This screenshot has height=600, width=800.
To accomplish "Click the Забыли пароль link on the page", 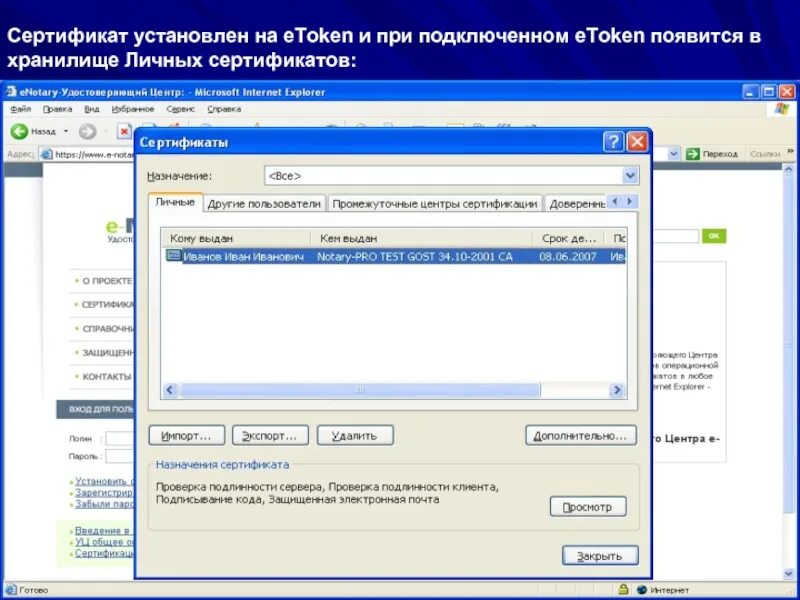I will [104, 504].
